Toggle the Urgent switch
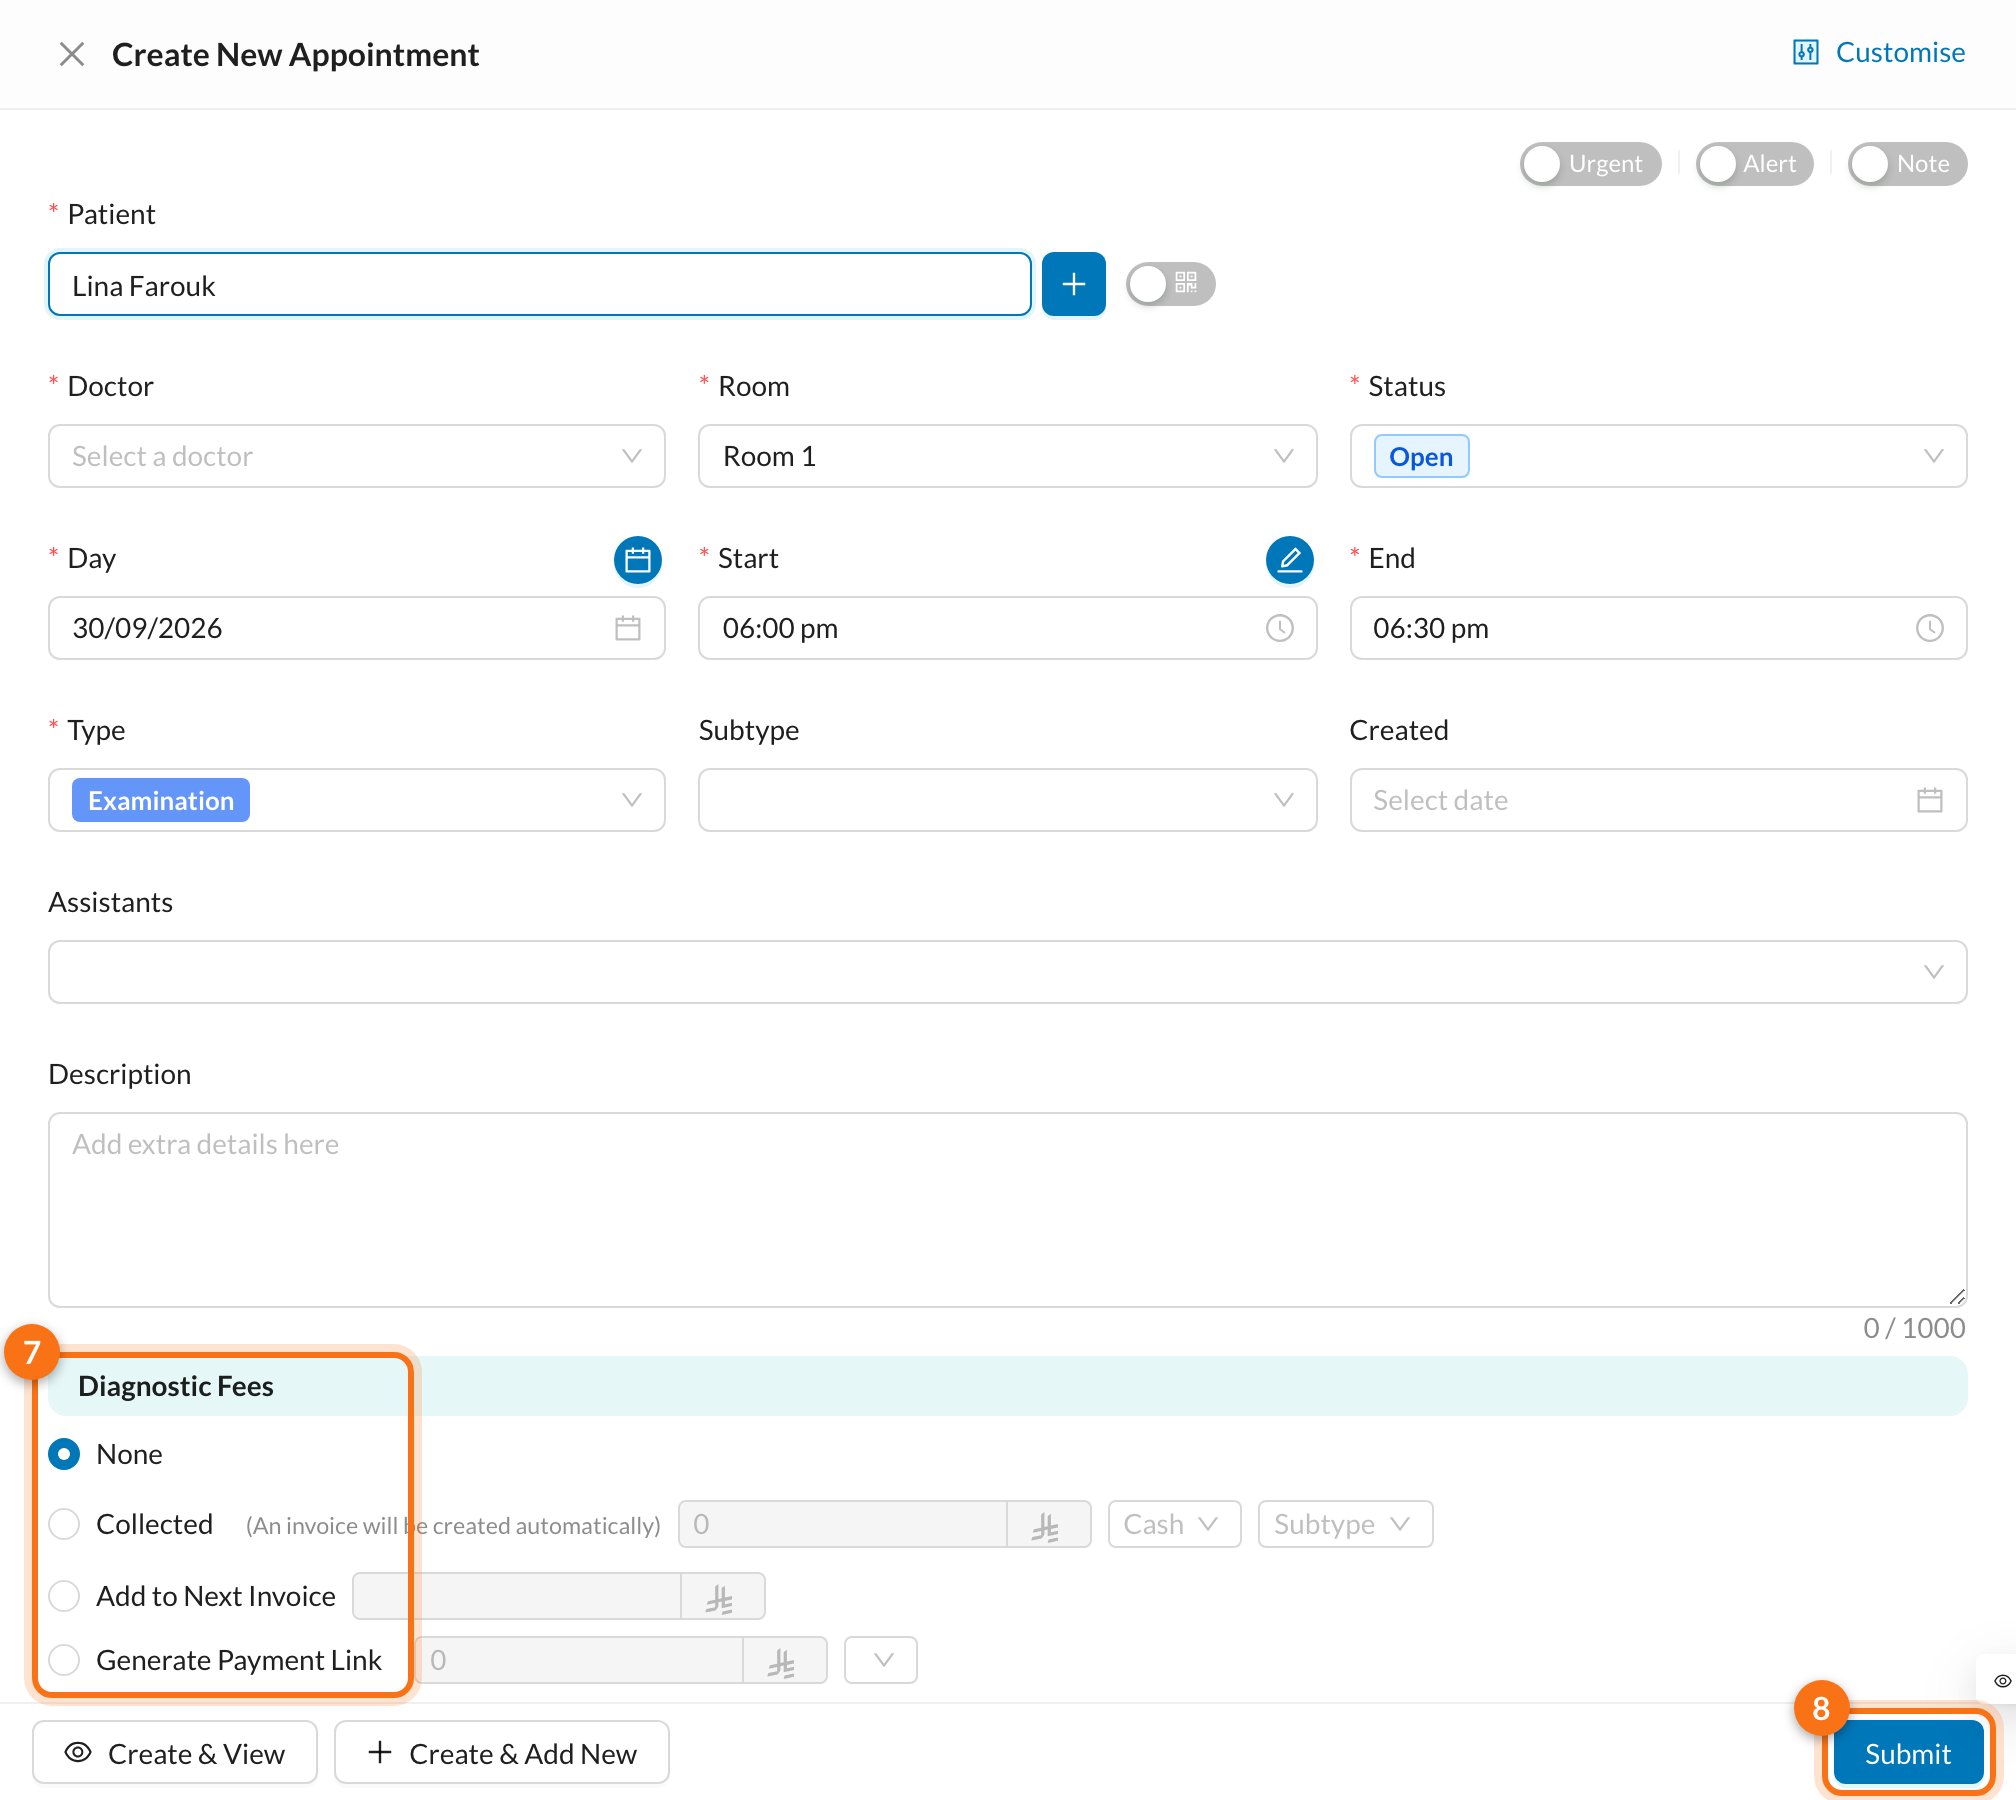 click(x=1590, y=164)
